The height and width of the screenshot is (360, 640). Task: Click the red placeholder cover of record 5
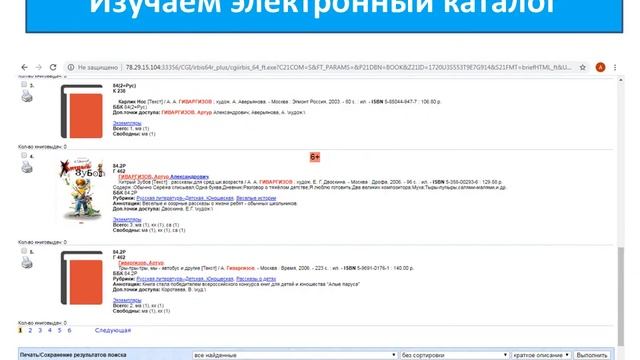[x=82, y=278]
